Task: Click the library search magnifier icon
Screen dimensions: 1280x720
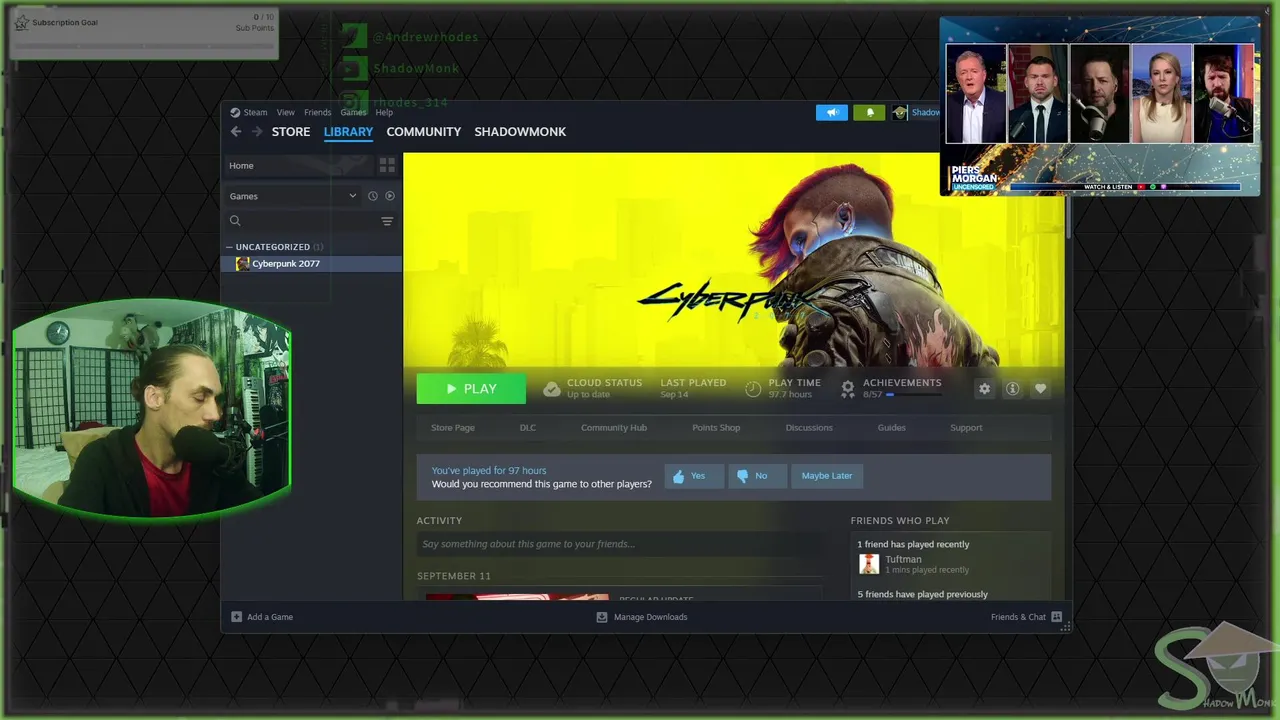Action: [235, 221]
